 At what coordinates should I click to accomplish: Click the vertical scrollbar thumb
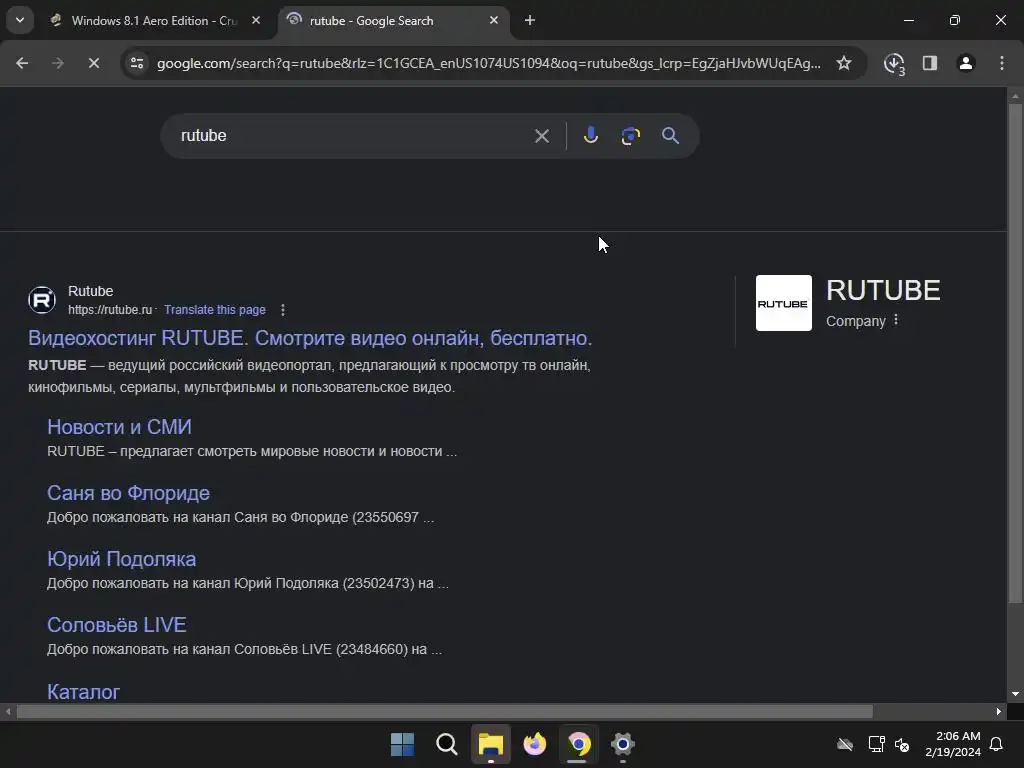click(x=1015, y=353)
